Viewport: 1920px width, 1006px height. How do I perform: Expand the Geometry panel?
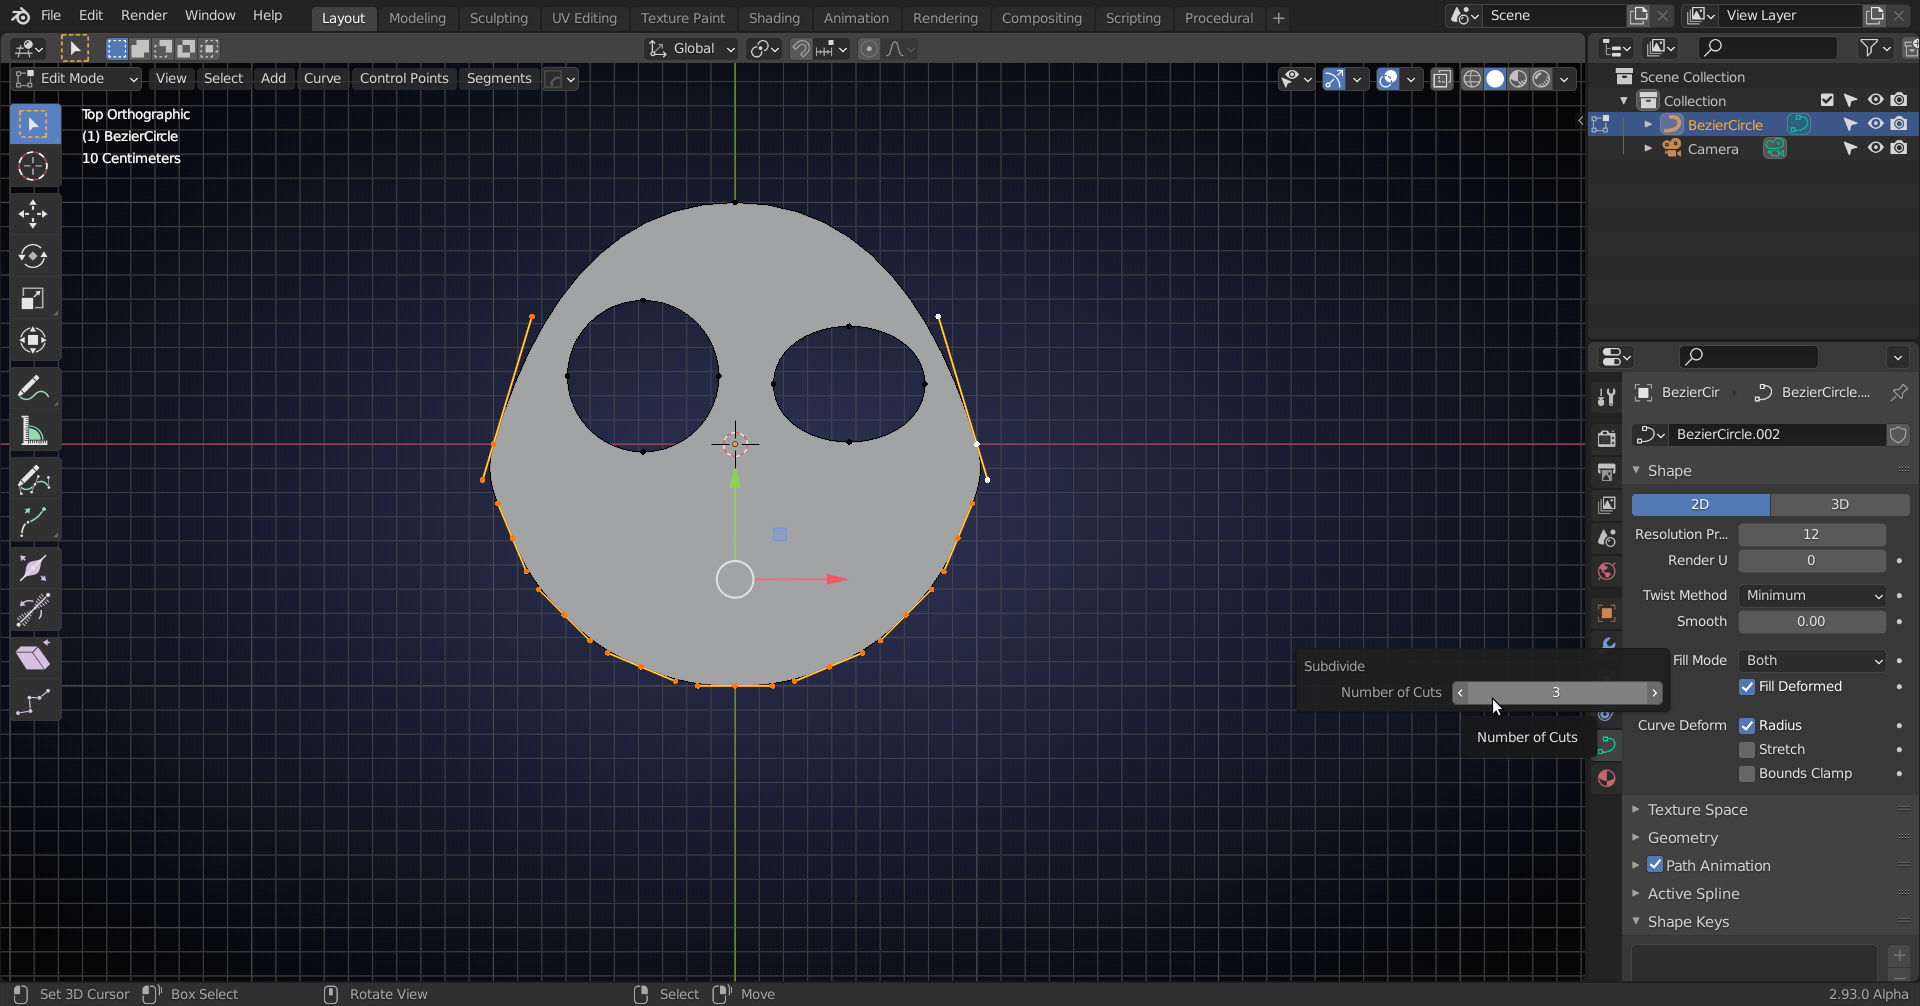point(1682,838)
